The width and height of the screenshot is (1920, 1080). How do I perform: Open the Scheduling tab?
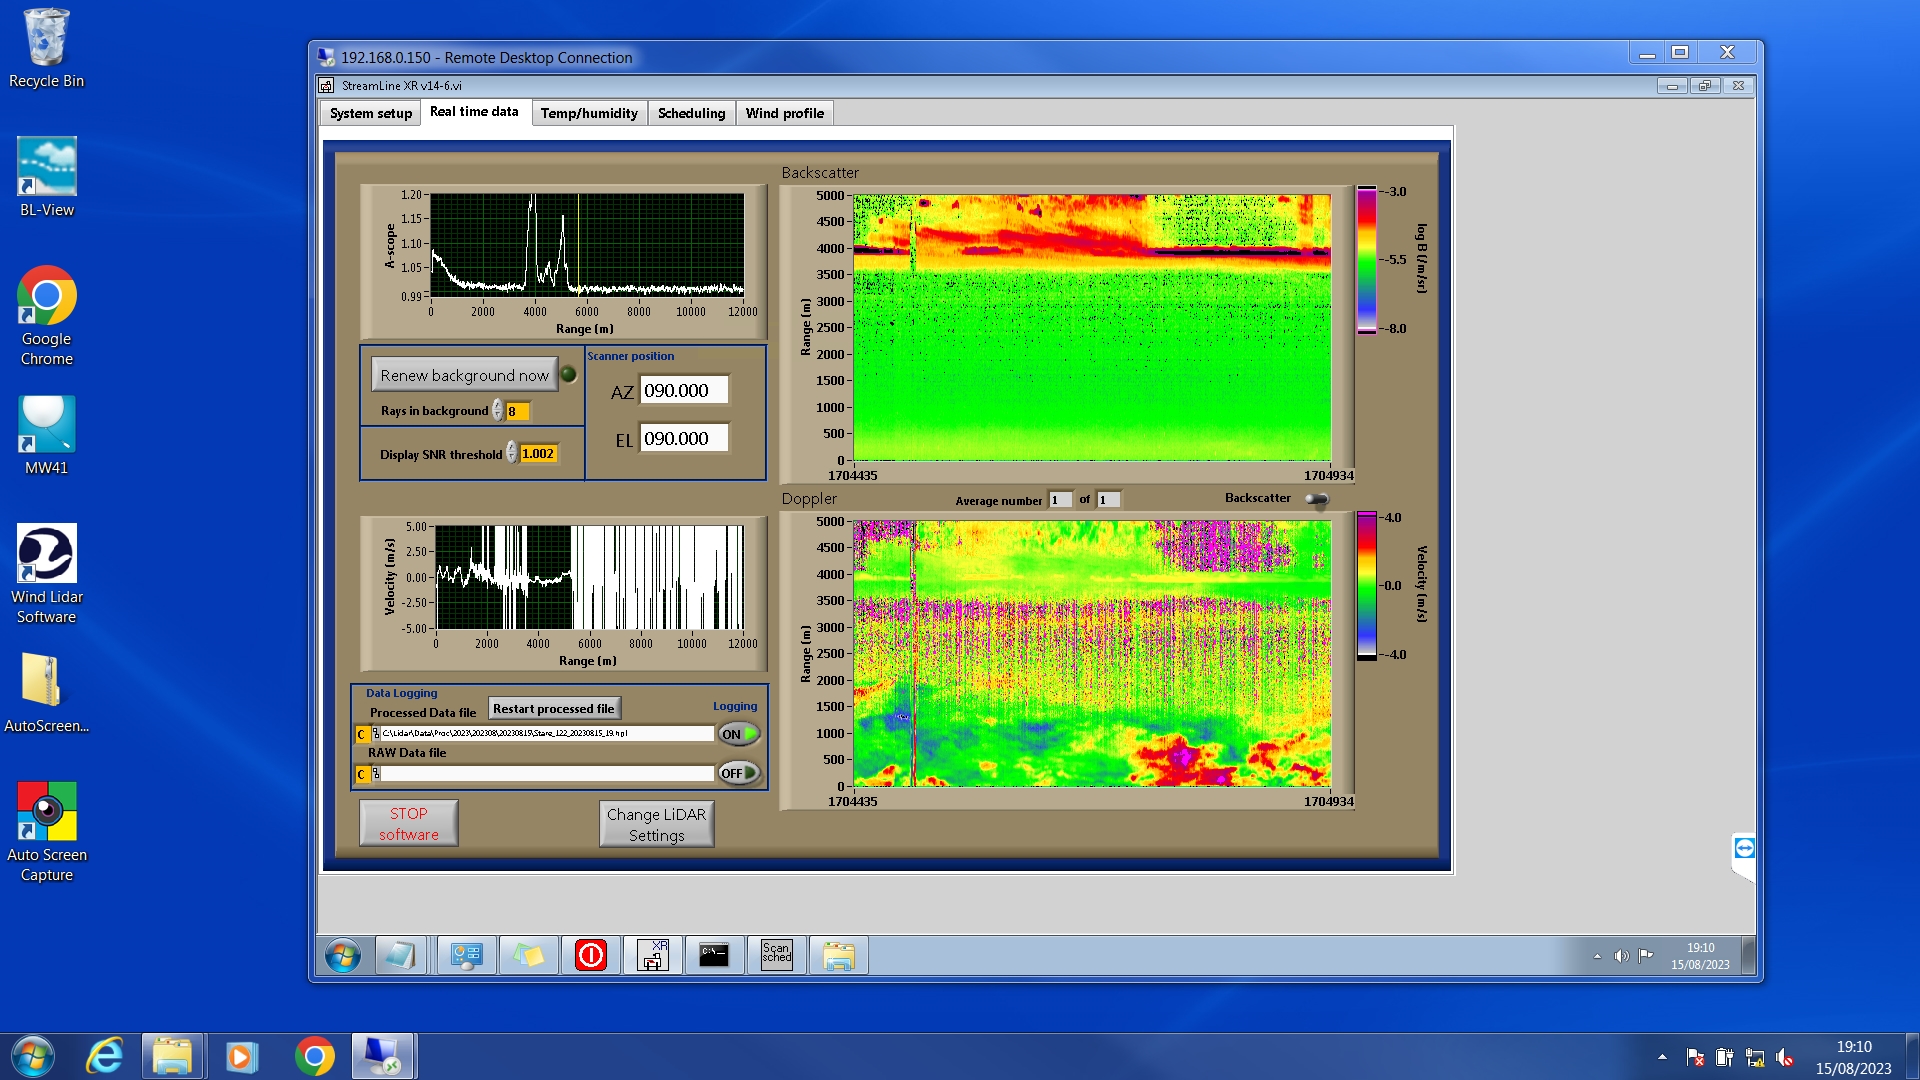click(691, 113)
